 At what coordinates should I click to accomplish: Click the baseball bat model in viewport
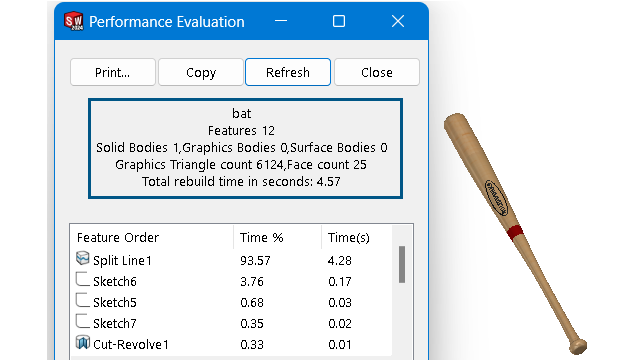(515, 232)
